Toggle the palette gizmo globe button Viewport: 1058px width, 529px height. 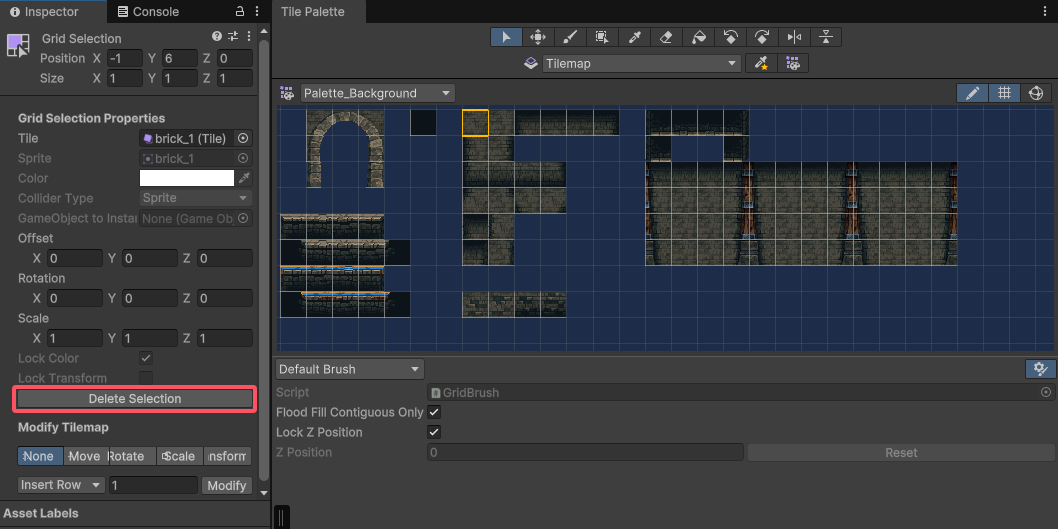(x=1036, y=93)
